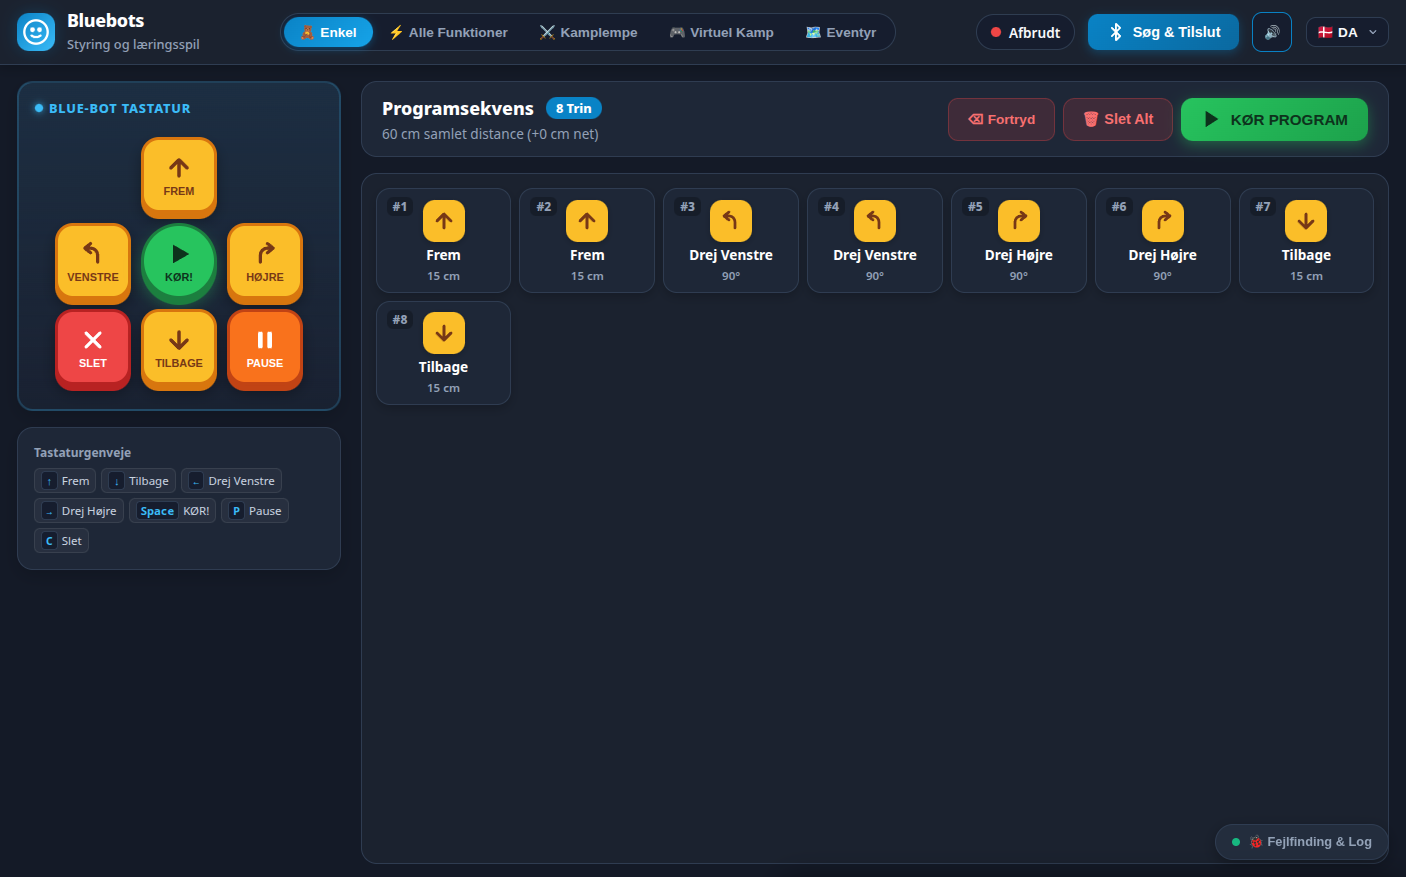Click the Drej Venstre shortcut chip
Screen dimensions: 1406x877
pyautogui.click(x=231, y=481)
